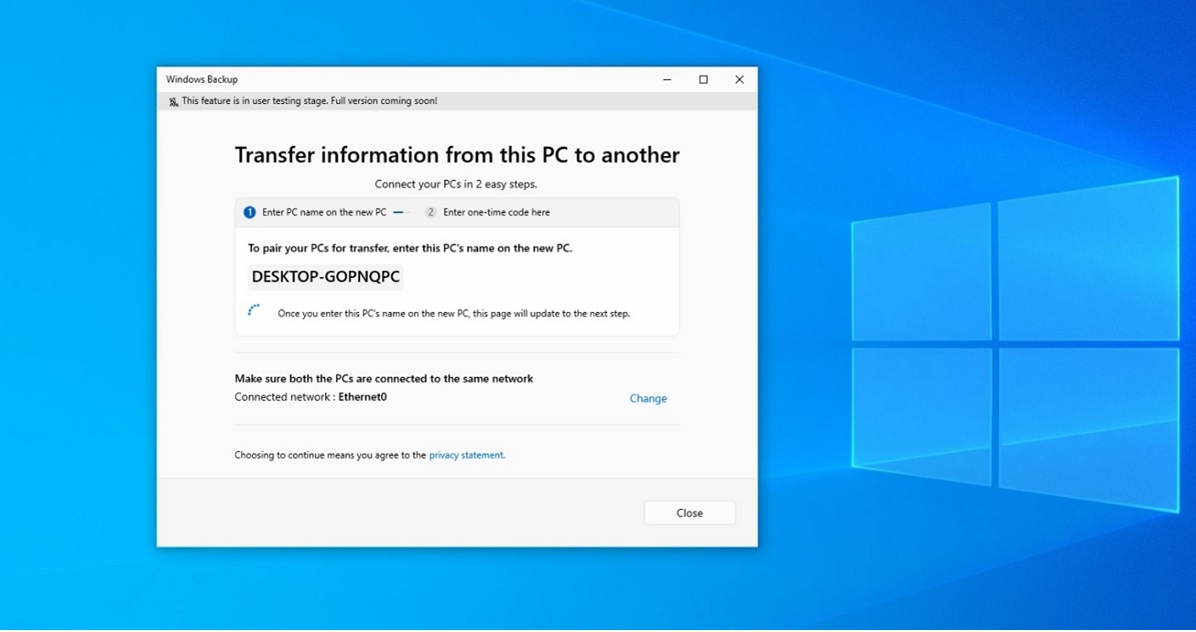
Task: Click the user testing stage notice icon
Action: (173, 101)
